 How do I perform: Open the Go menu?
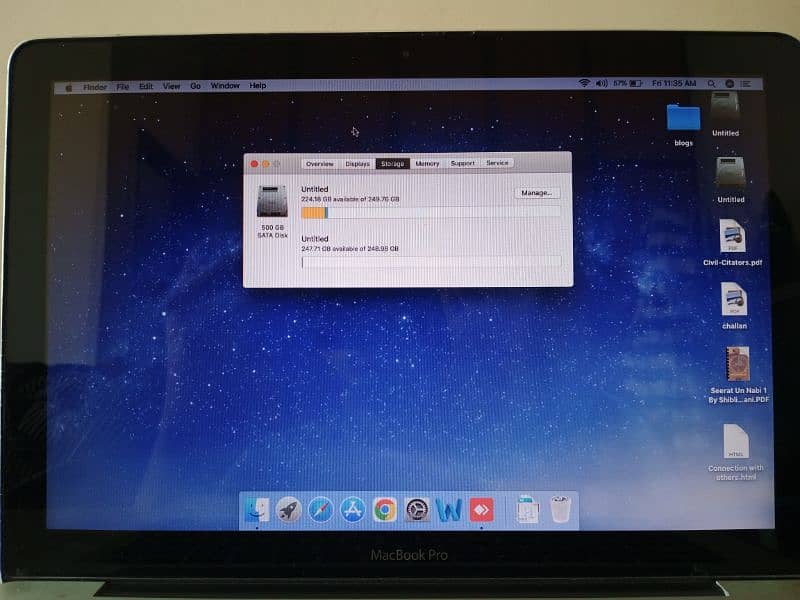(195, 86)
